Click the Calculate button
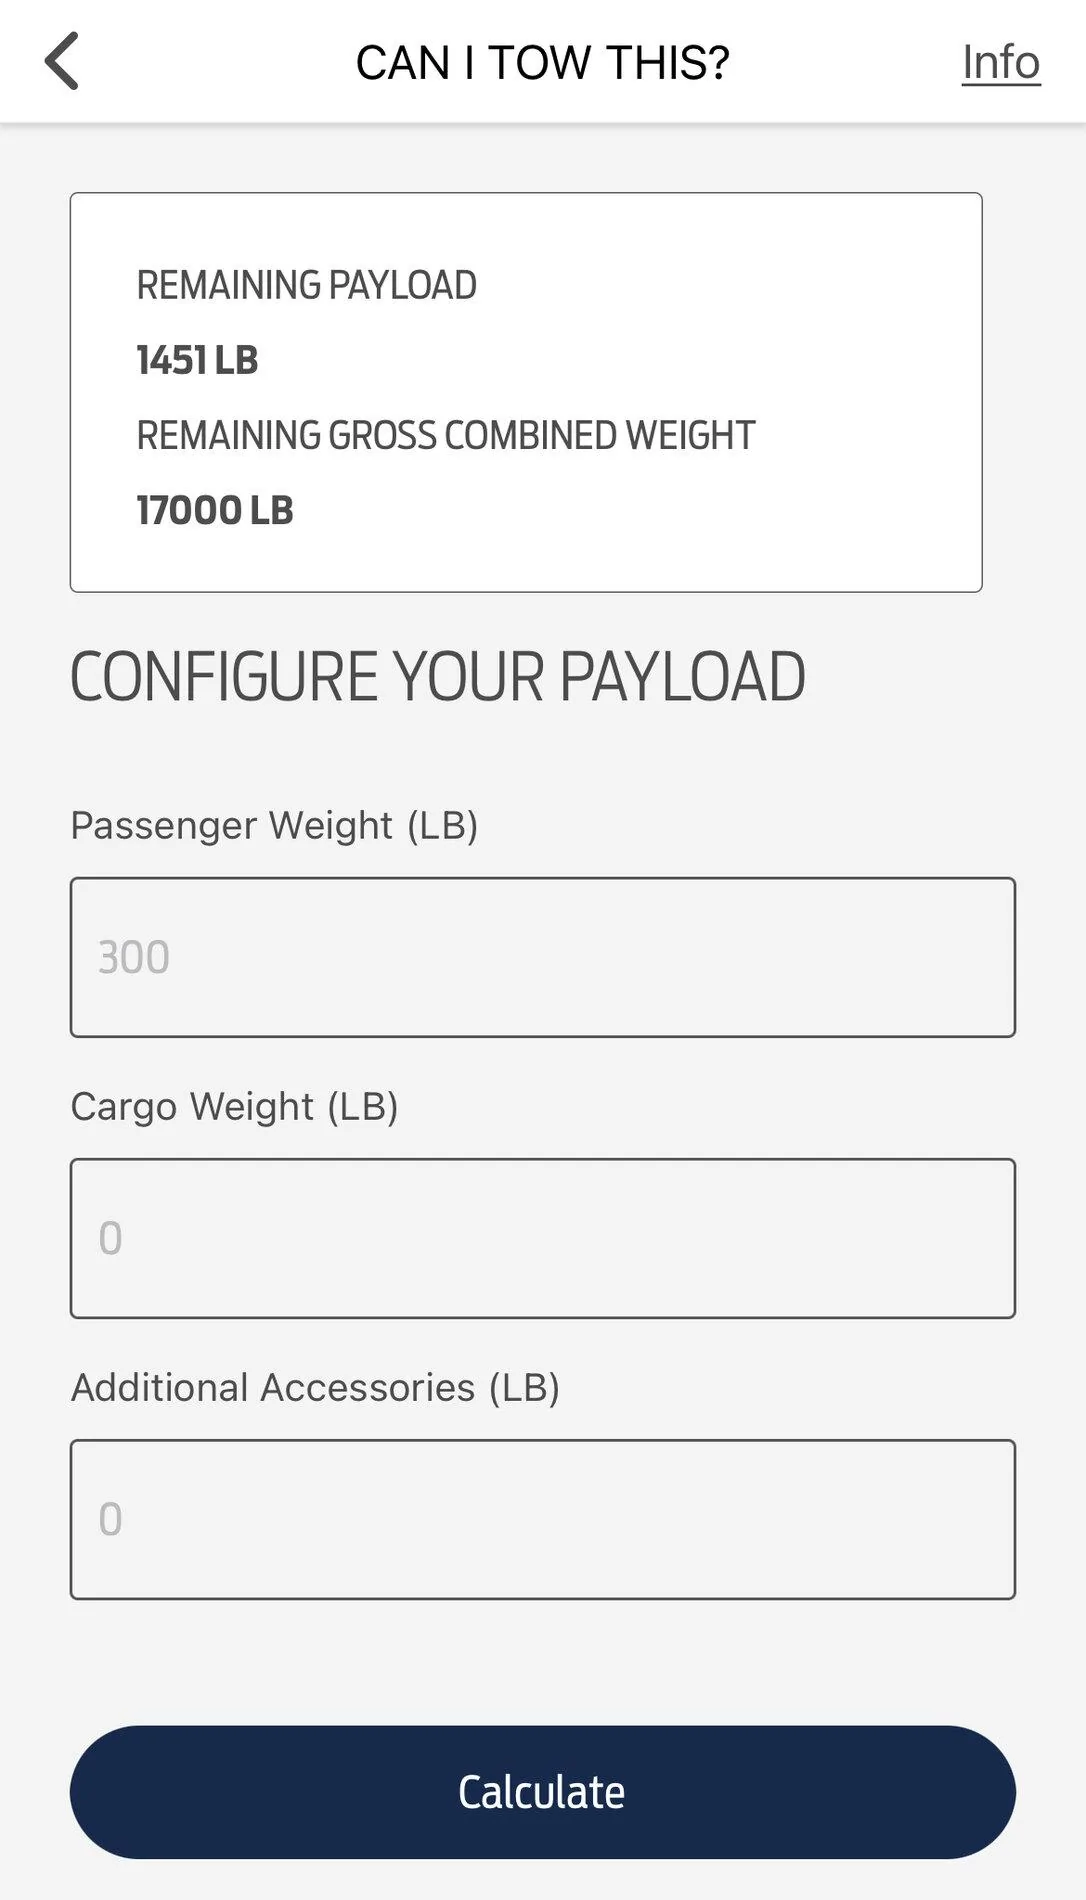1086x1900 pixels. point(542,1793)
